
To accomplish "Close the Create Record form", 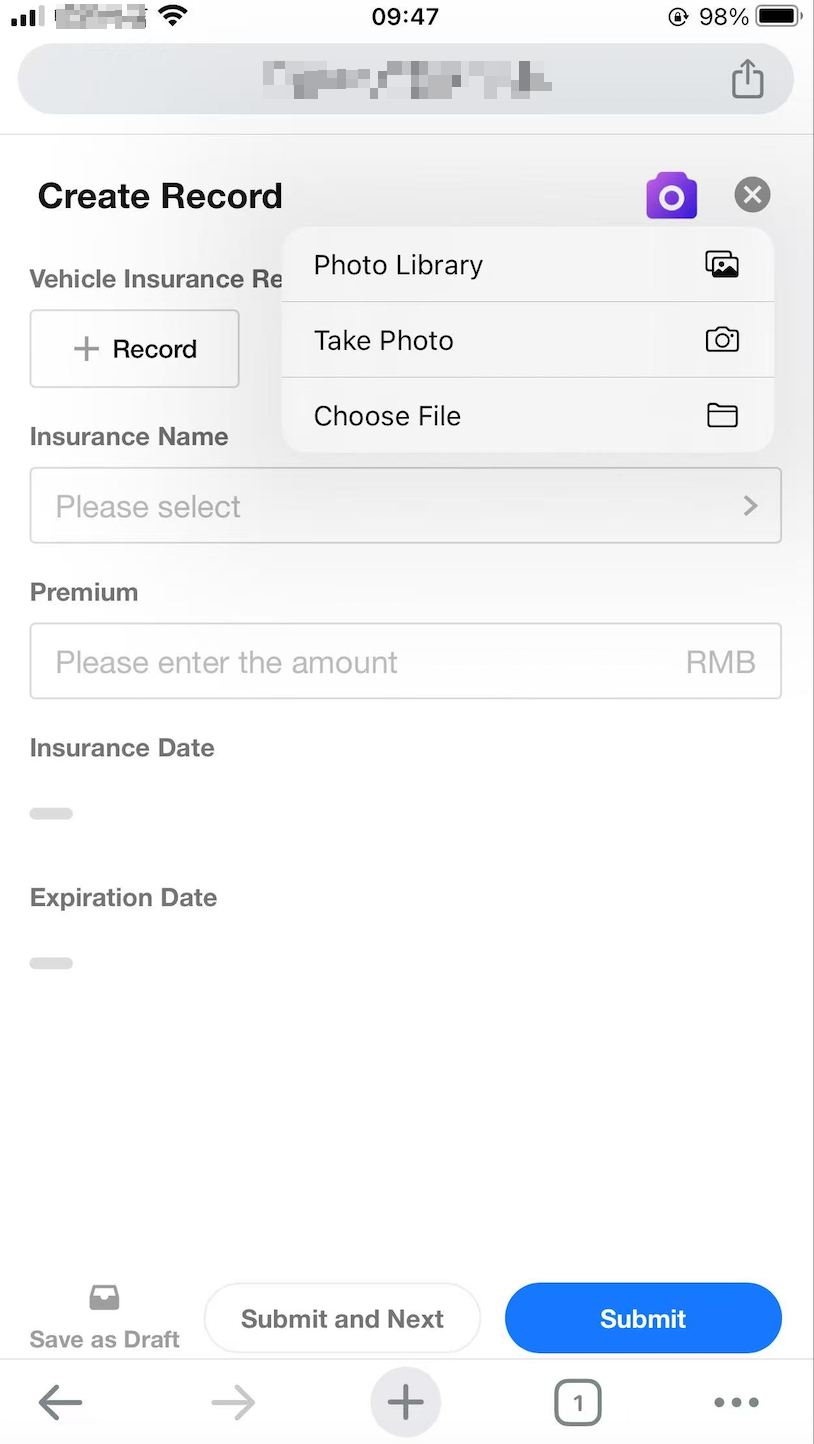I will [752, 195].
